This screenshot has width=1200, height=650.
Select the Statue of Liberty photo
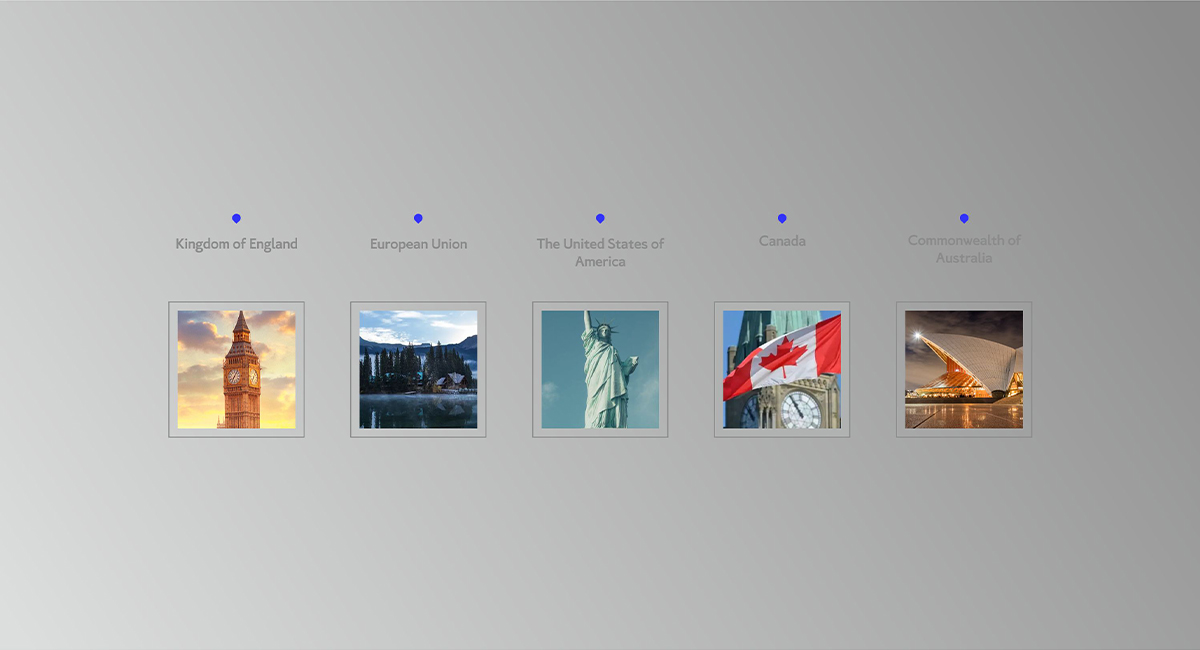(600, 369)
